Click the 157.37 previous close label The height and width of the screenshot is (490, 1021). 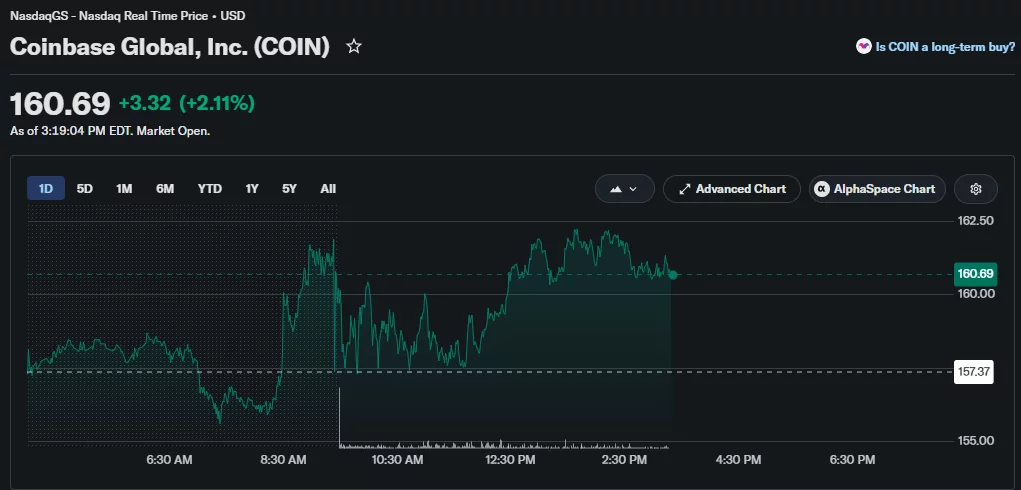coord(974,372)
